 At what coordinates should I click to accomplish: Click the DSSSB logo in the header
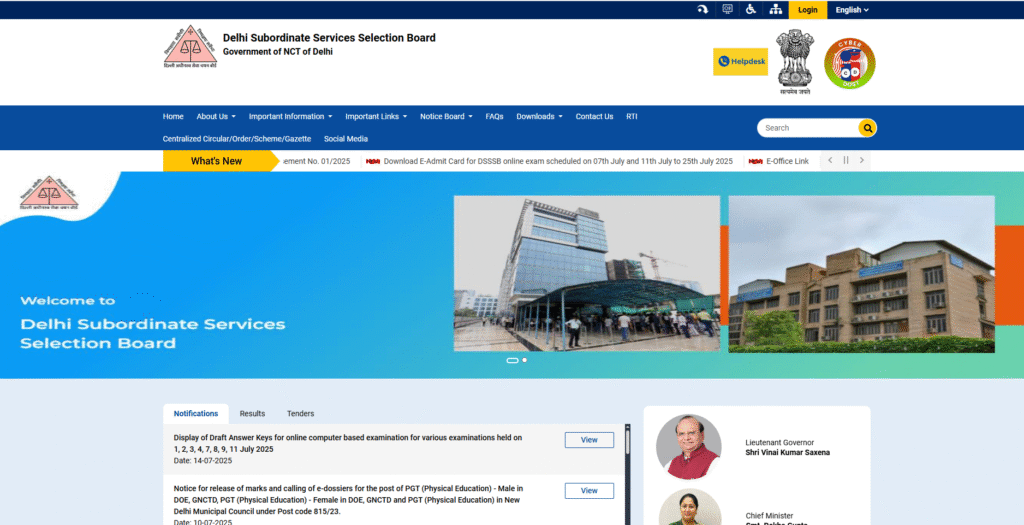pos(190,46)
